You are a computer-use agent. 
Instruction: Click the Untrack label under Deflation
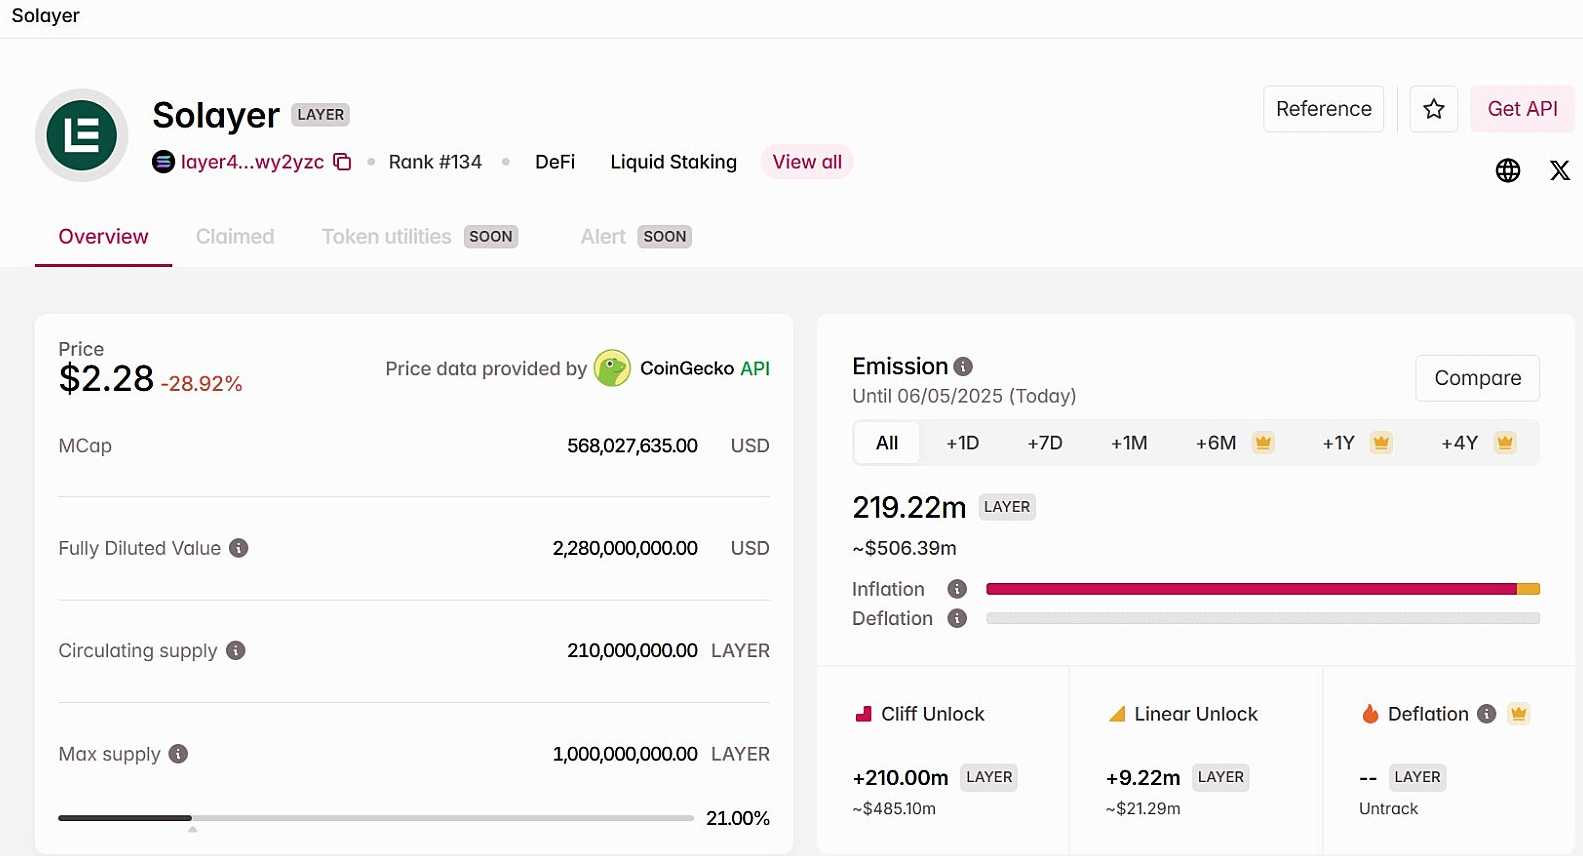coord(1388,808)
